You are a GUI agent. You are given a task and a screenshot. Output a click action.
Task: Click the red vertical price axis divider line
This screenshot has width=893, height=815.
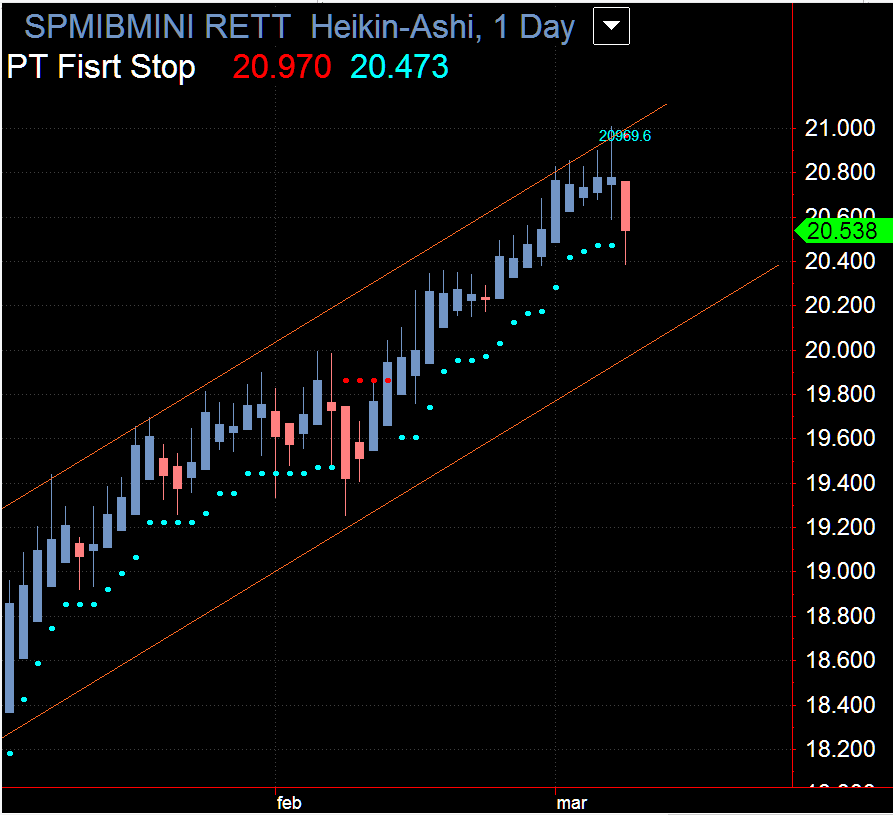[x=792, y=394]
